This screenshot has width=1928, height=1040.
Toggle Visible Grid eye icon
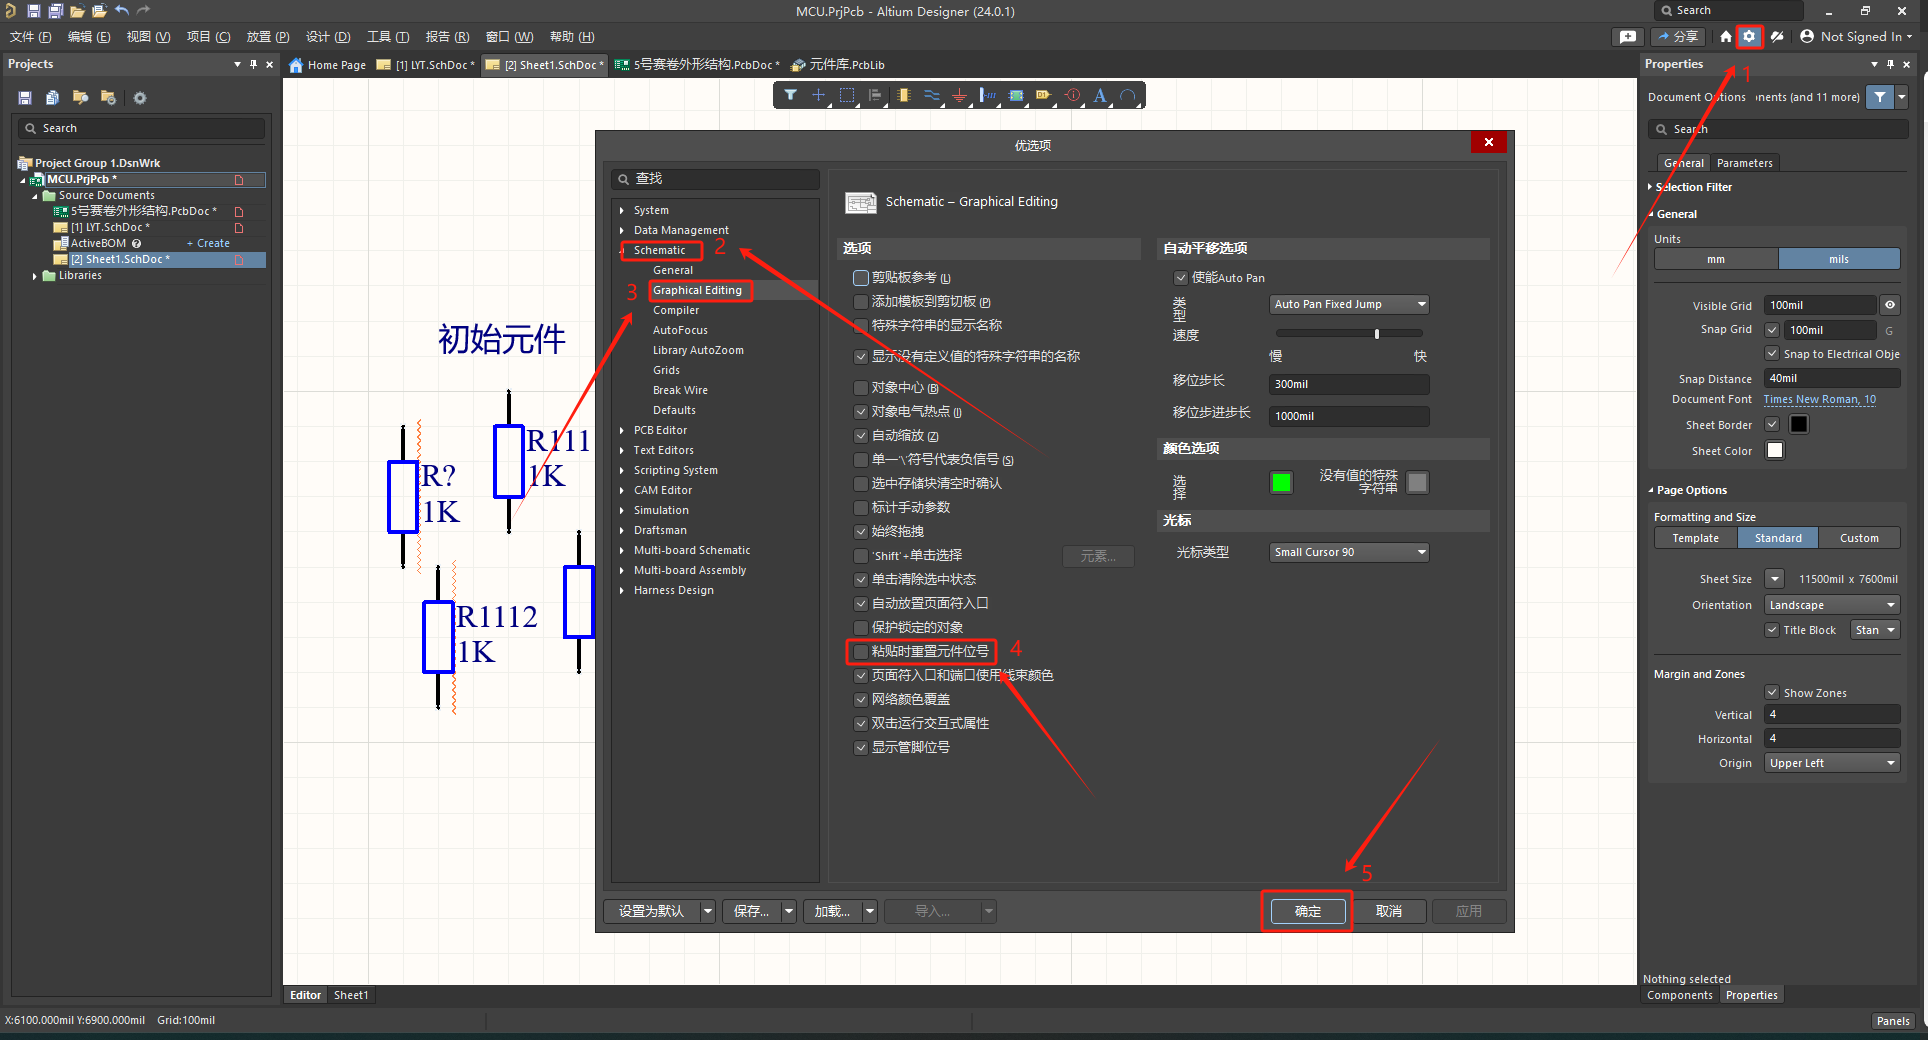click(x=1890, y=305)
